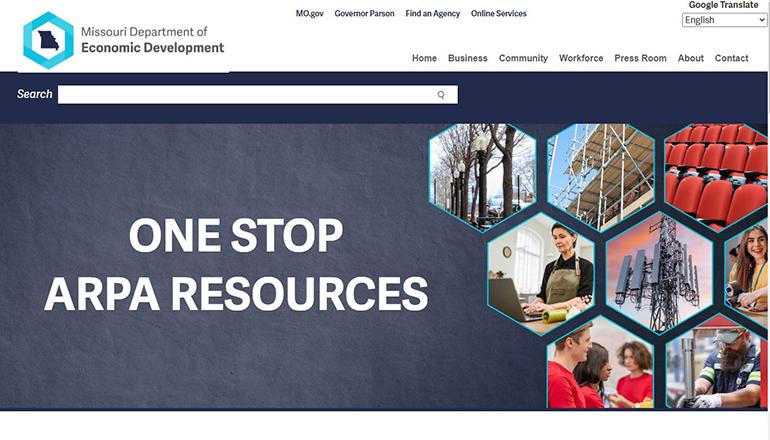This screenshot has width=770, height=440.
Task: Click inside the Search text field
Action: 258,95
